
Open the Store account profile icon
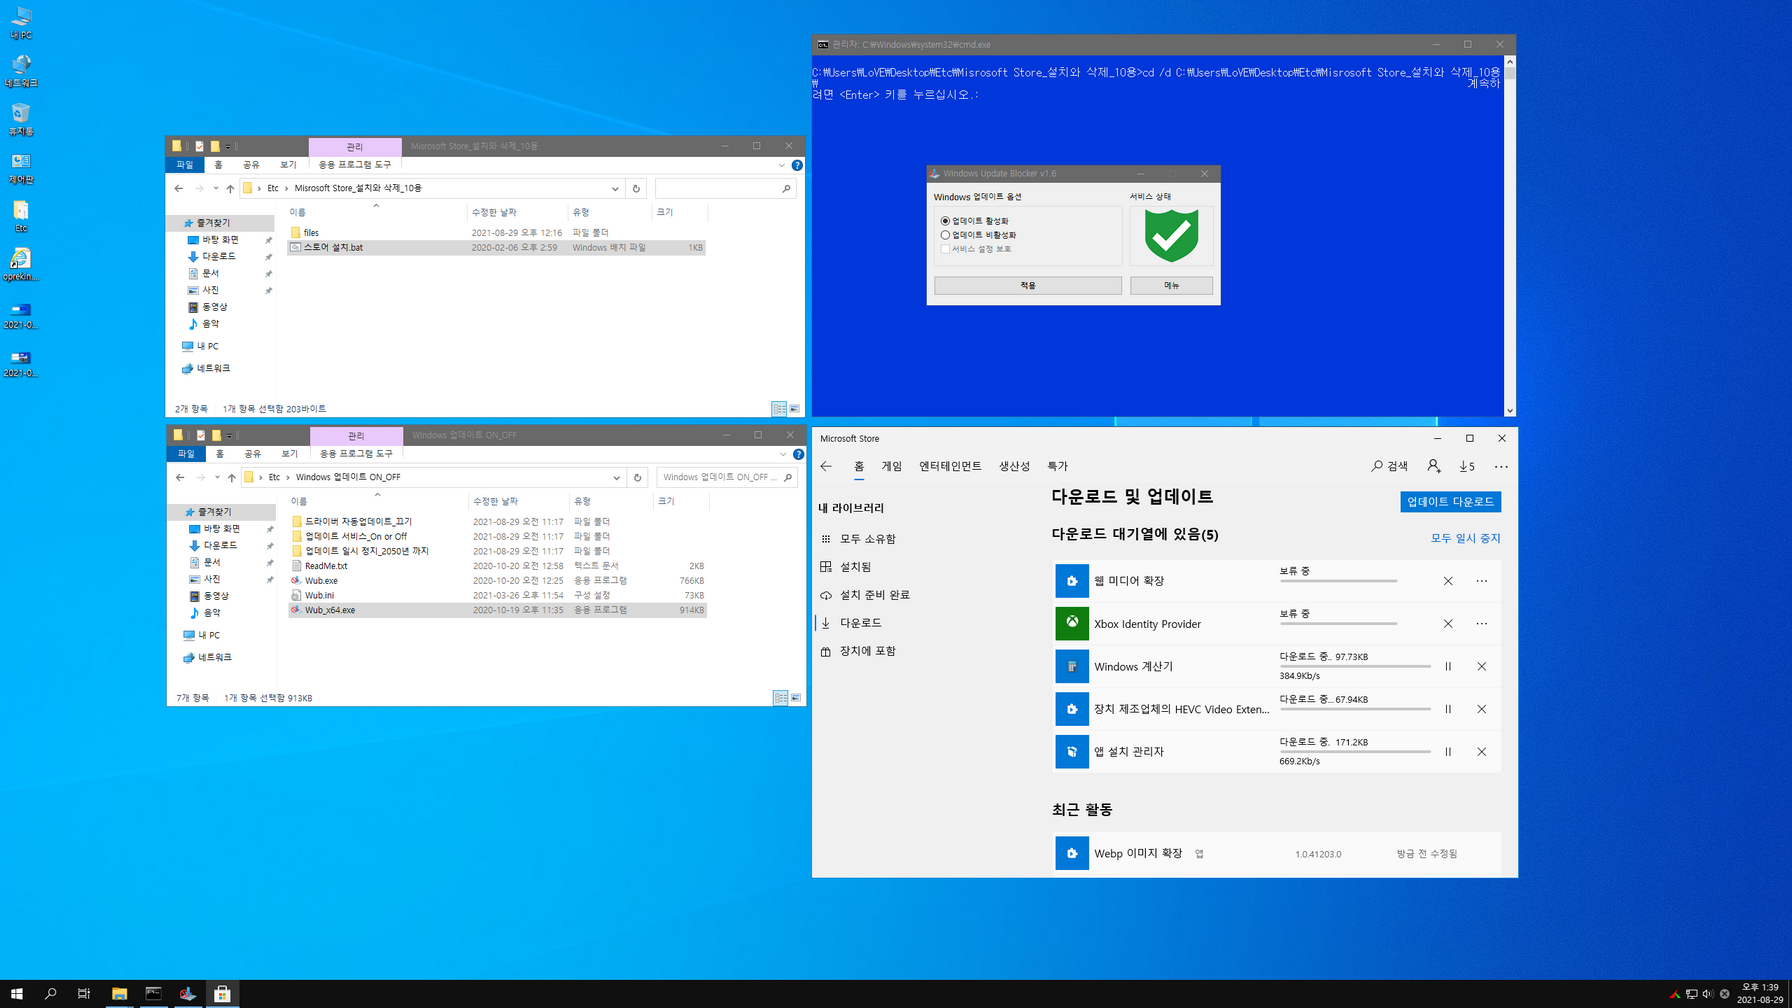[1433, 466]
